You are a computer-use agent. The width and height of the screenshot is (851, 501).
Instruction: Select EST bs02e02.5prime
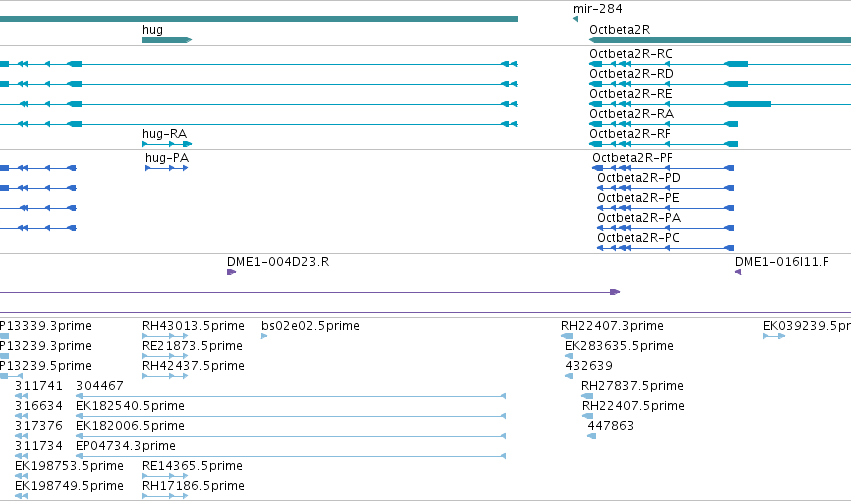[310, 326]
